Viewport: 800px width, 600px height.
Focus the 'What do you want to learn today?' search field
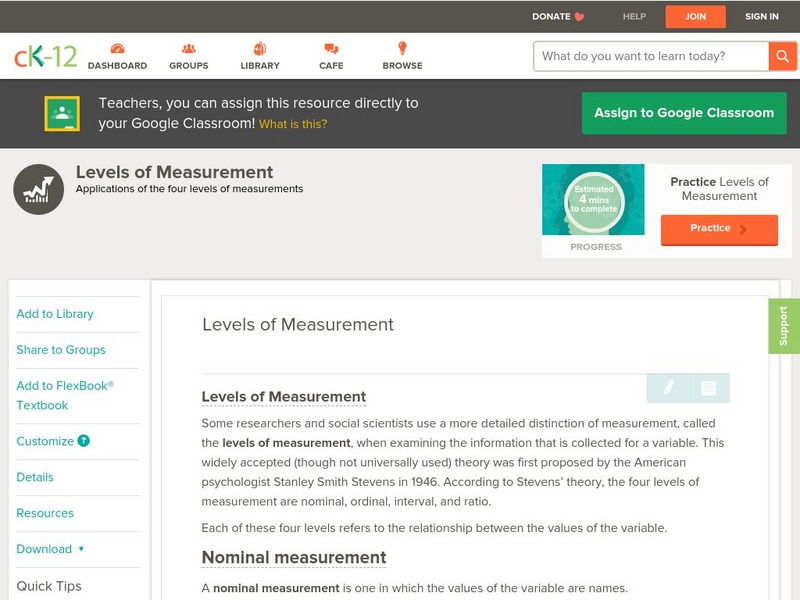[651, 56]
